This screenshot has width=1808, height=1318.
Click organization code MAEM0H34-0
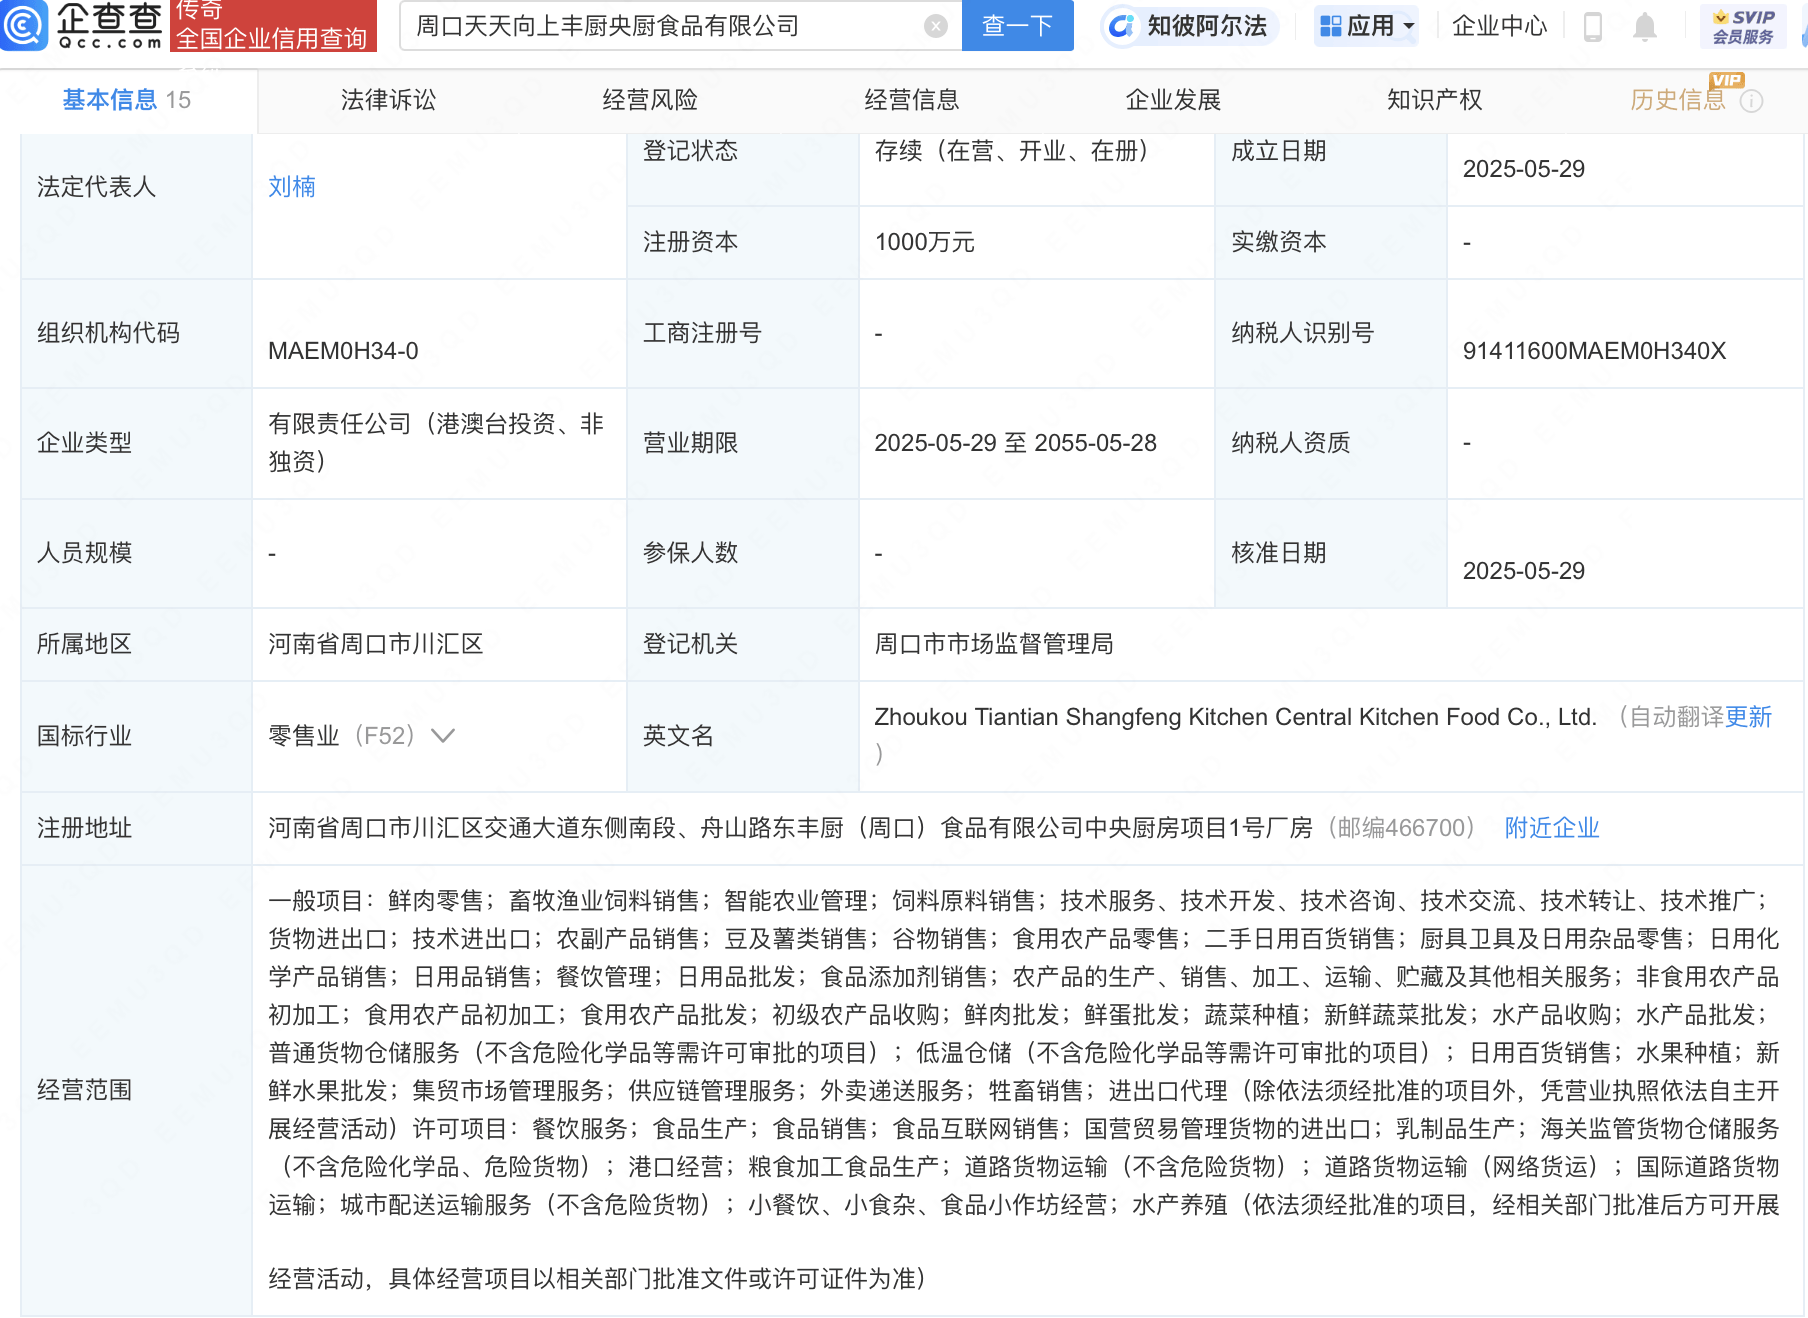coord(343,351)
